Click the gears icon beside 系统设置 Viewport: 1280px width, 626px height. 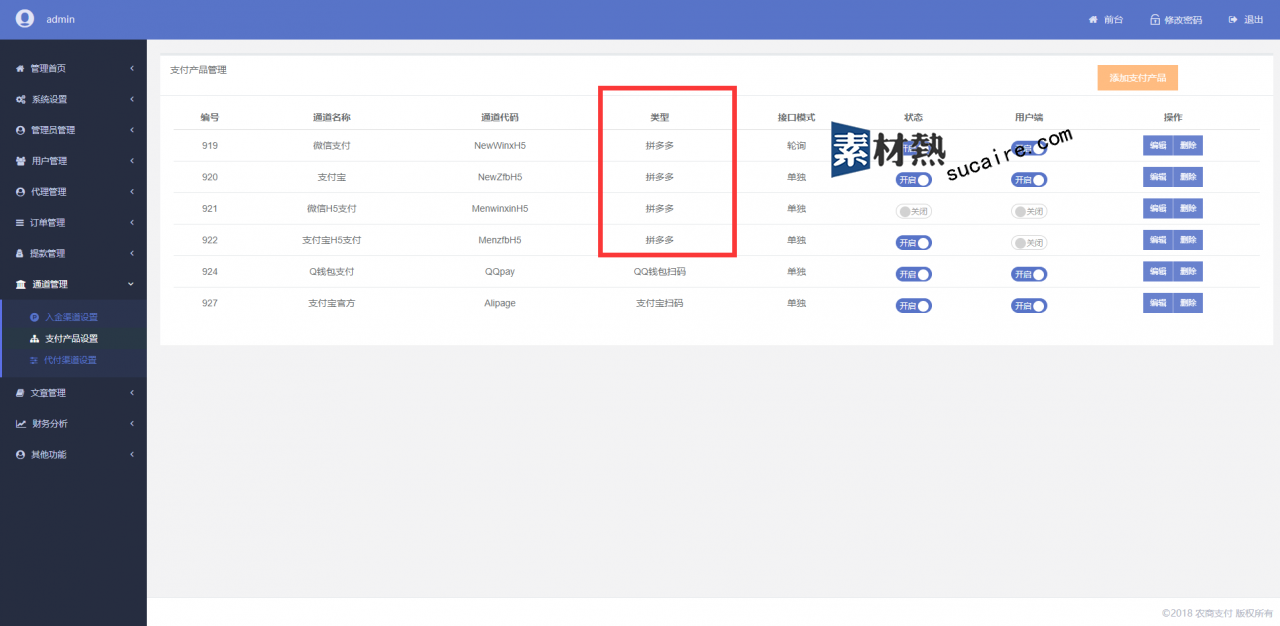point(21,100)
